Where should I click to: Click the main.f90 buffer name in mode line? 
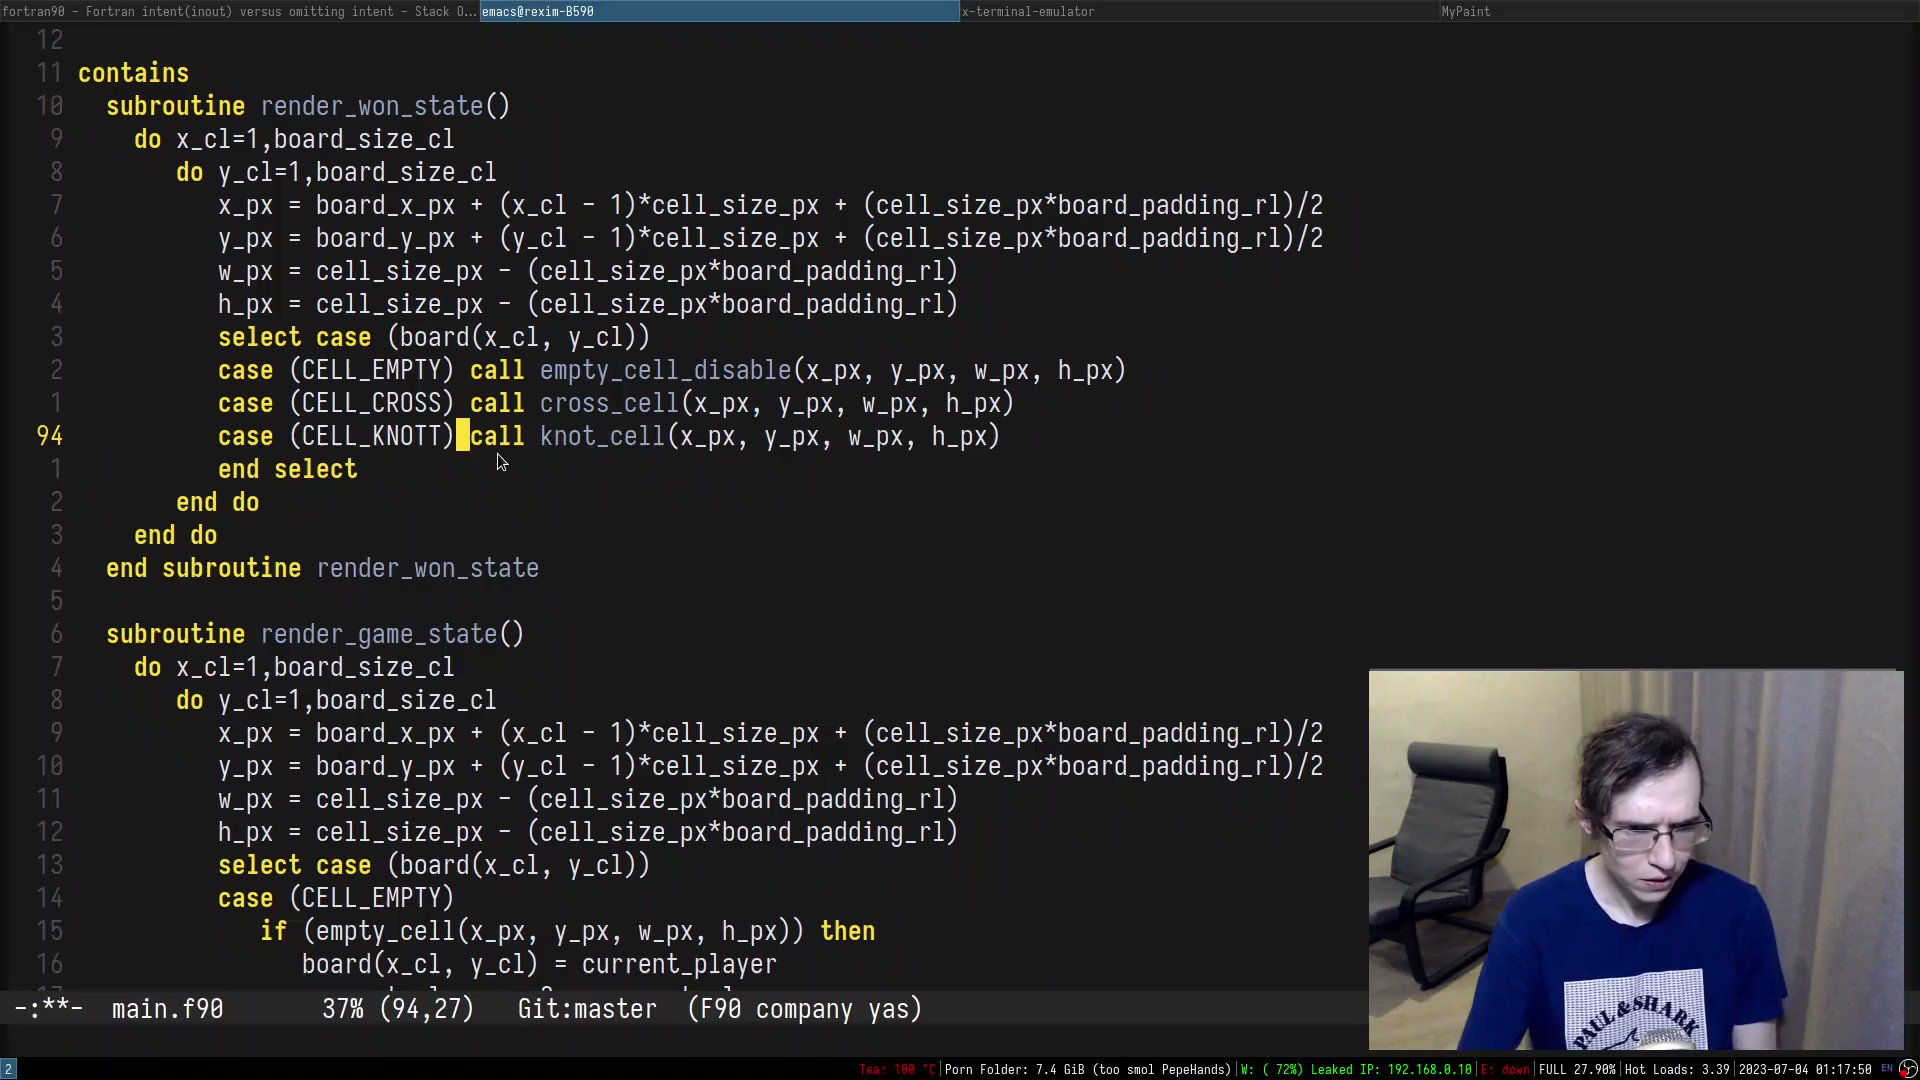167,1009
